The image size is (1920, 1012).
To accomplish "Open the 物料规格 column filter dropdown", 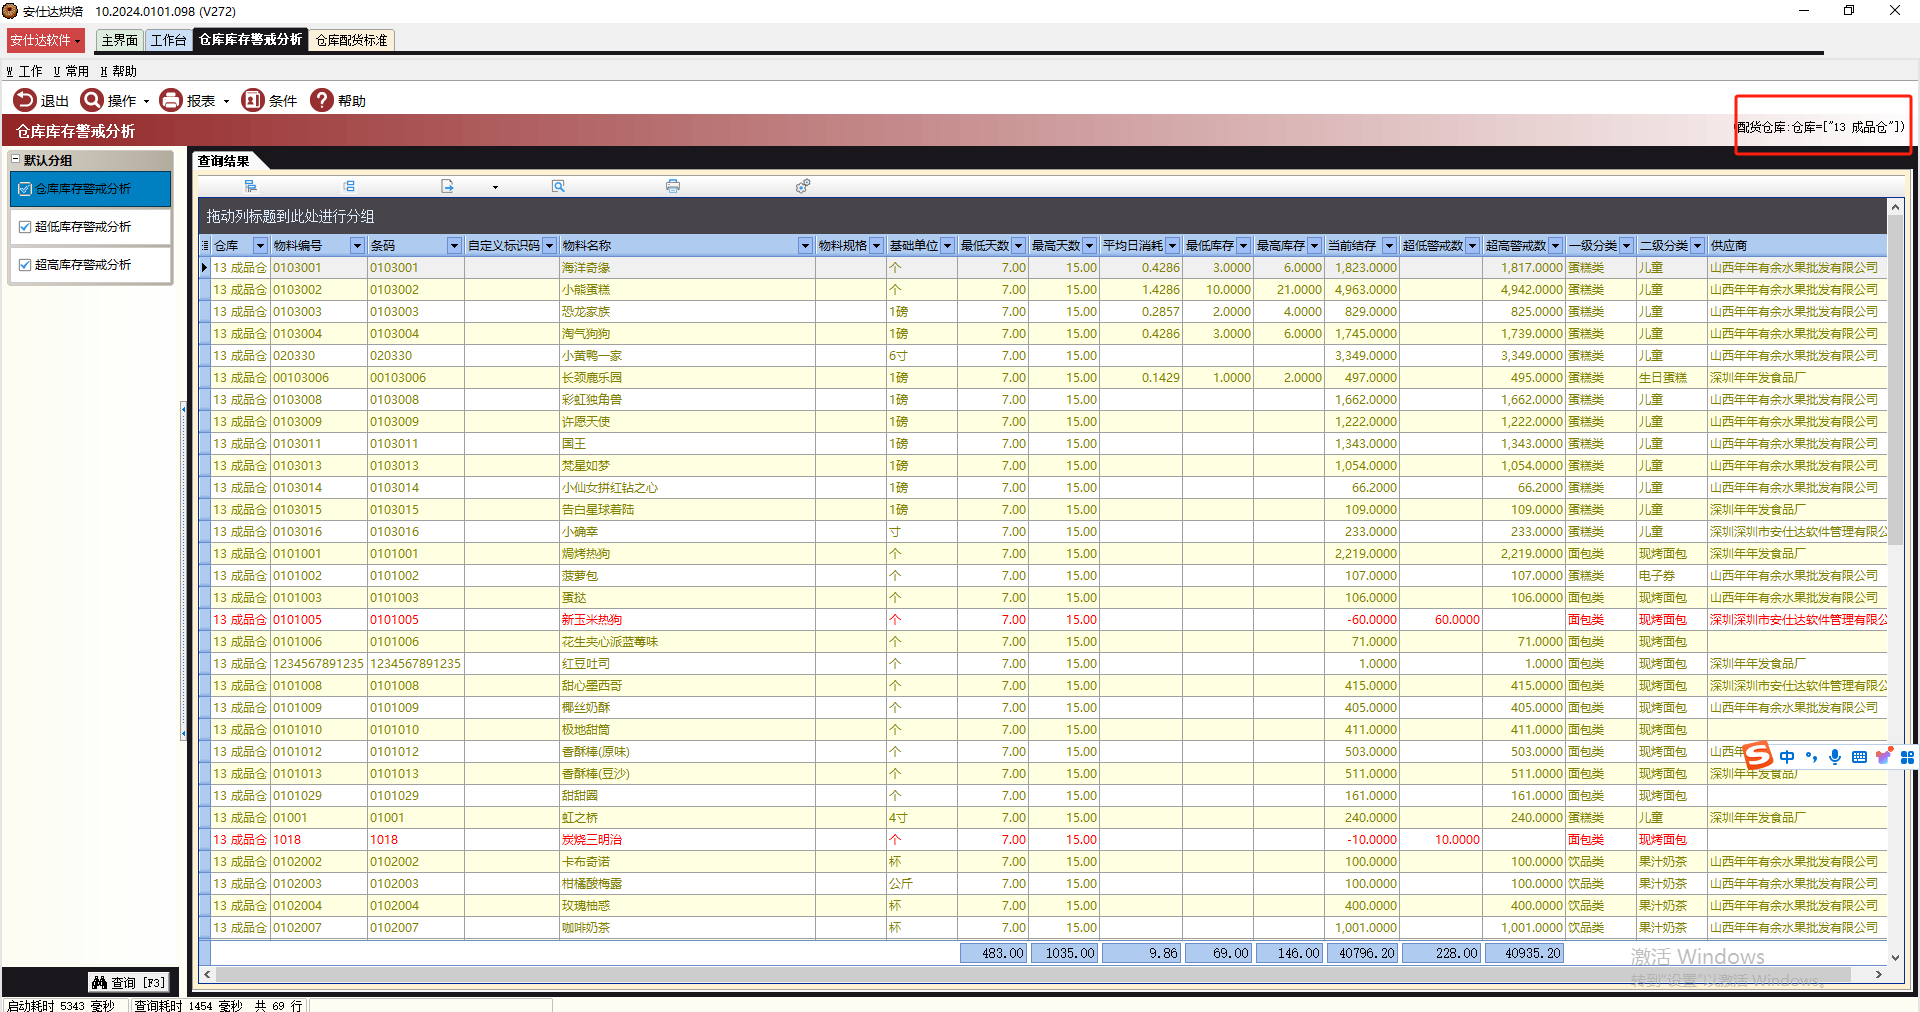I will pyautogui.click(x=876, y=246).
